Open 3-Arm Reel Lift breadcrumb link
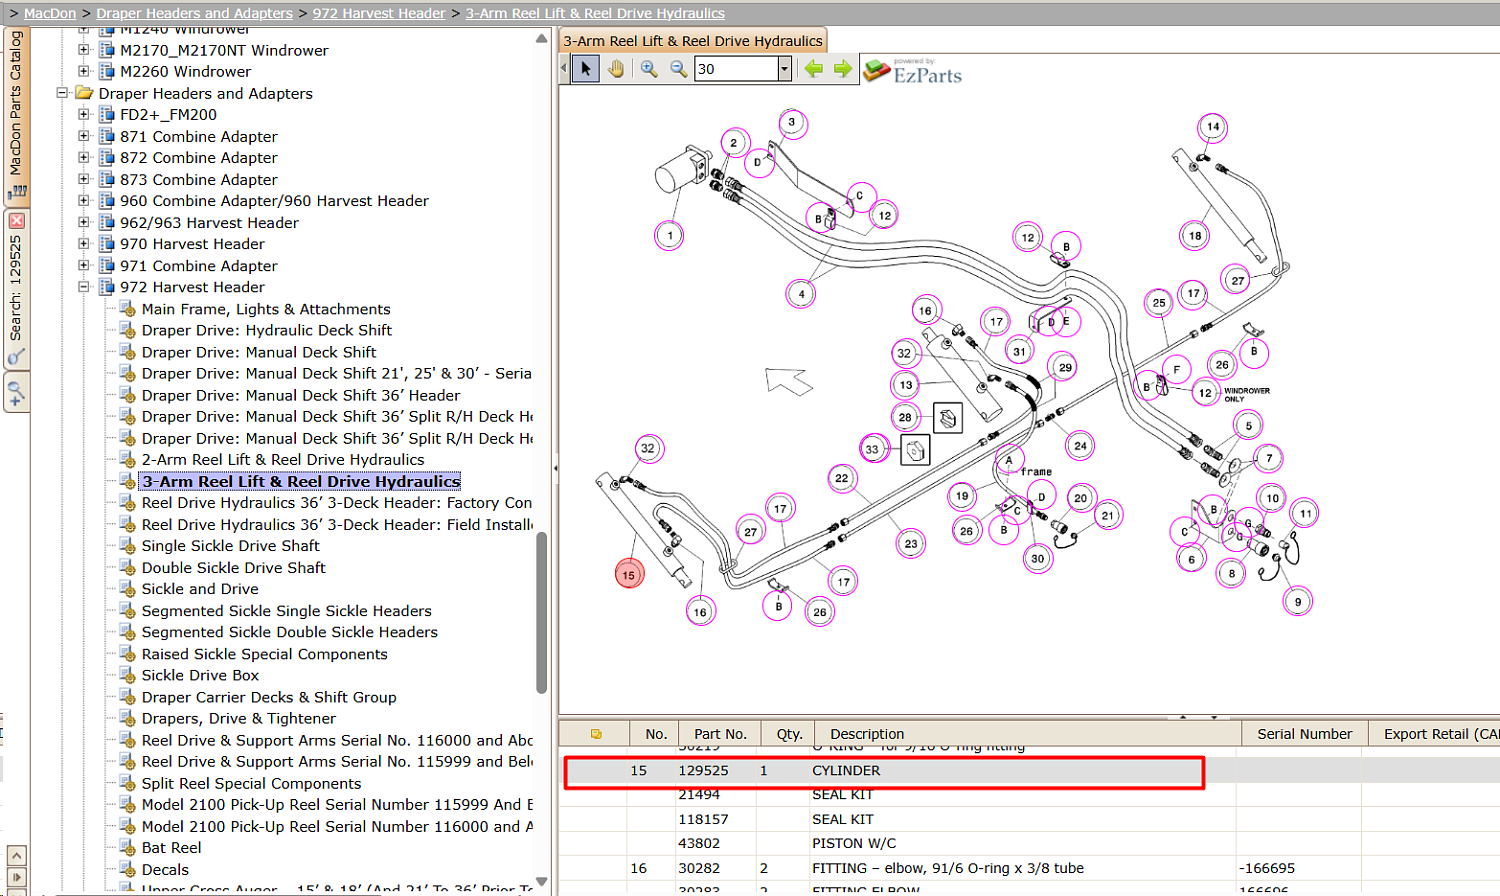 (595, 13)
